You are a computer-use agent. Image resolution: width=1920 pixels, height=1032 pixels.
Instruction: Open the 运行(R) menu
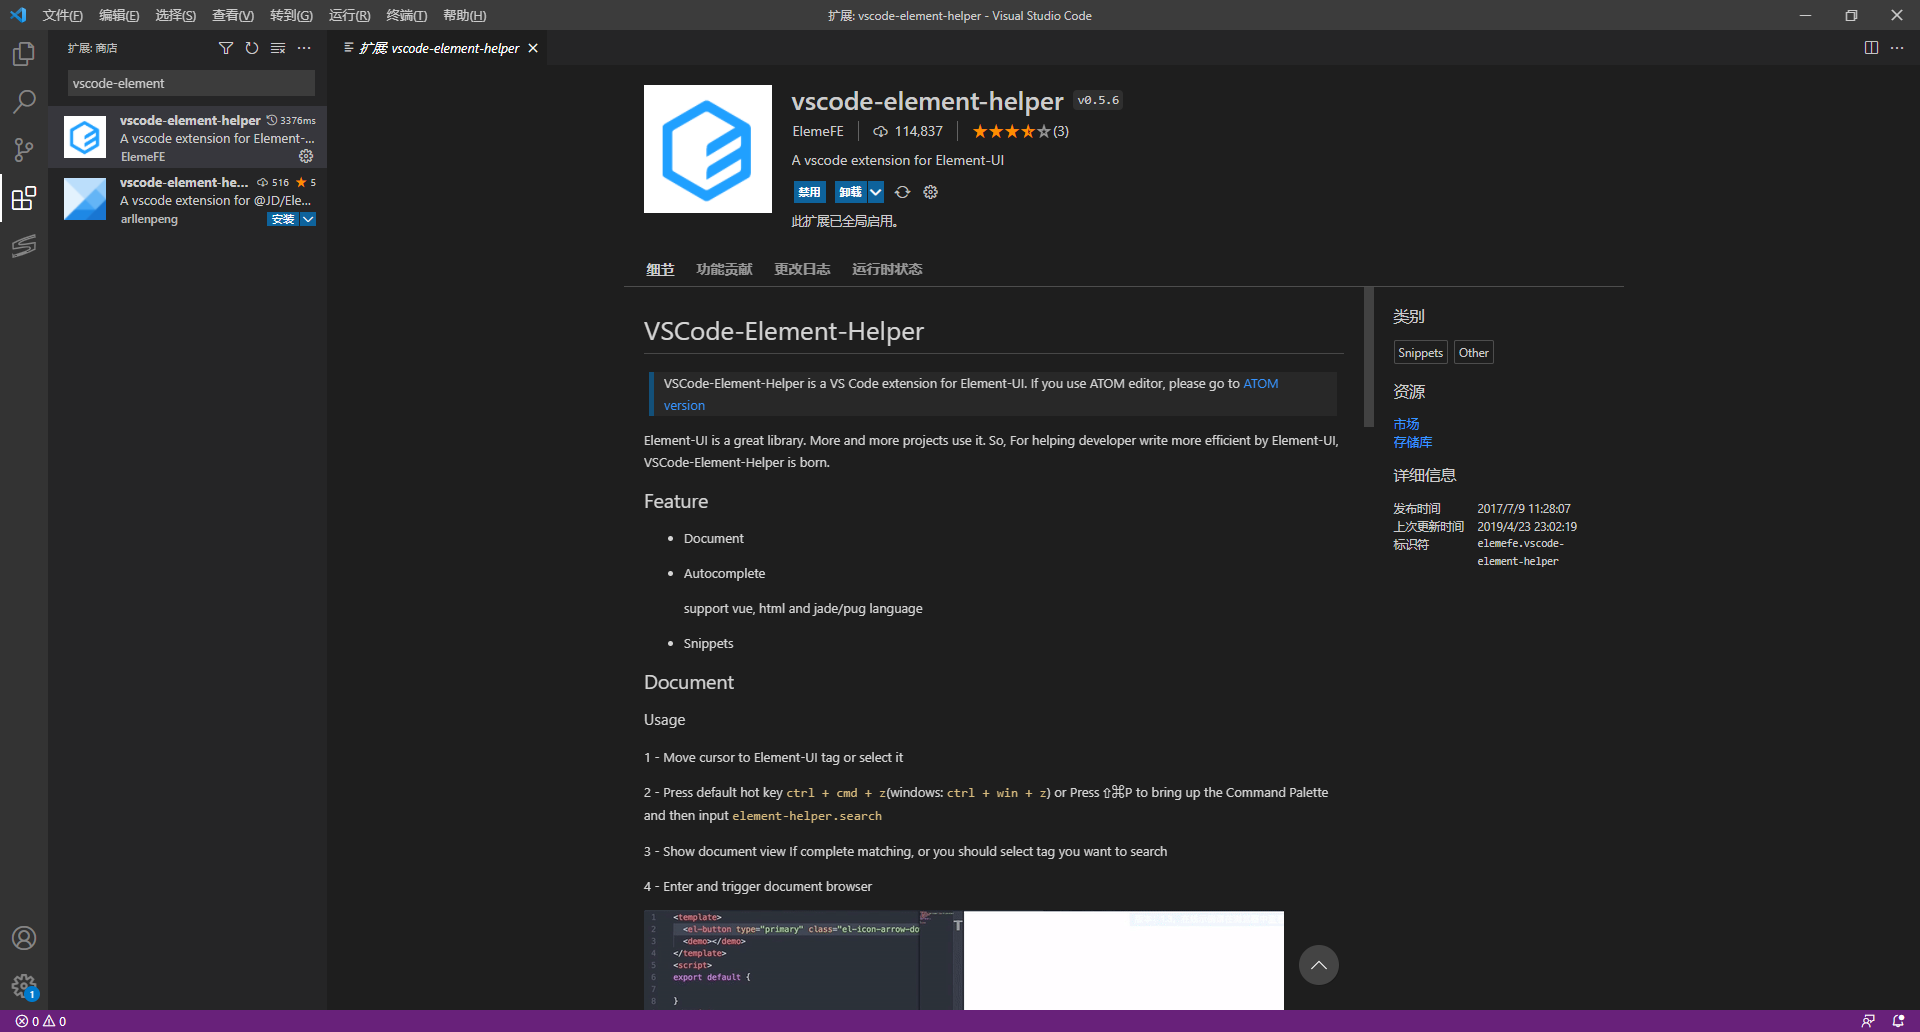(x=349, y=15)
